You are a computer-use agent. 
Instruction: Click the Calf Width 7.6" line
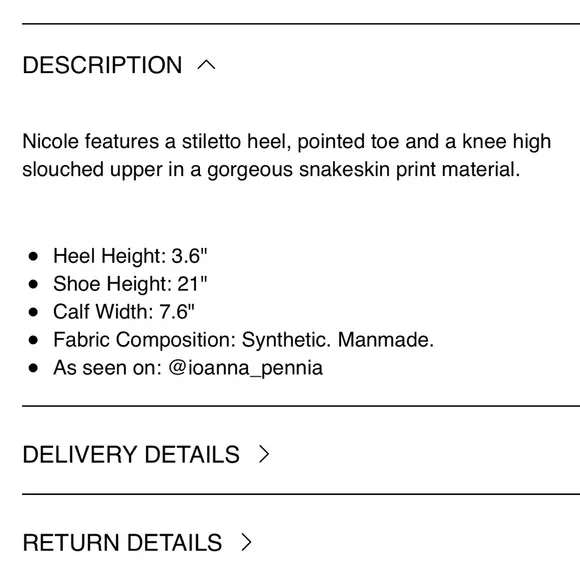coord(124,312)
